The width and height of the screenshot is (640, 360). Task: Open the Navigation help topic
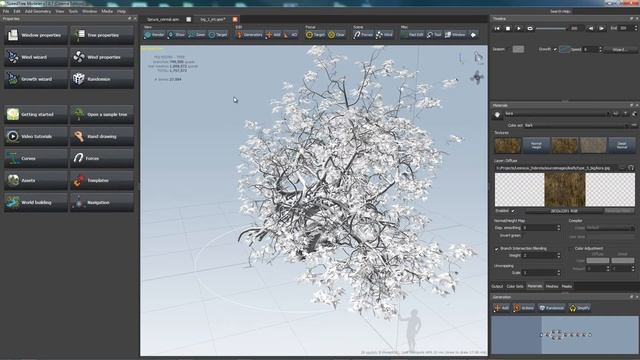[102, 202]
